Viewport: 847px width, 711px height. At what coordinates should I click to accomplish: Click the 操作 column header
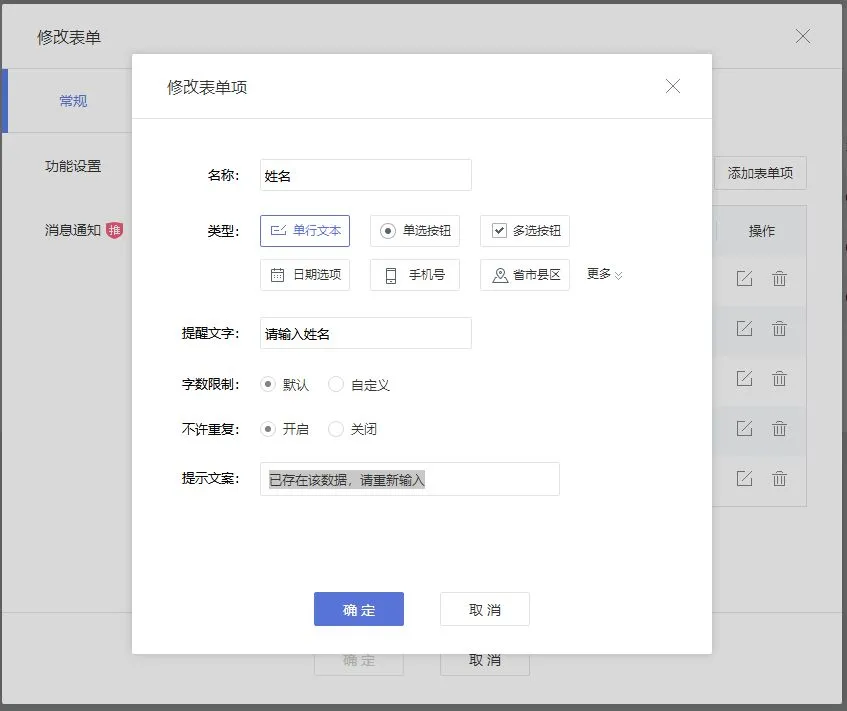[762, 231]
